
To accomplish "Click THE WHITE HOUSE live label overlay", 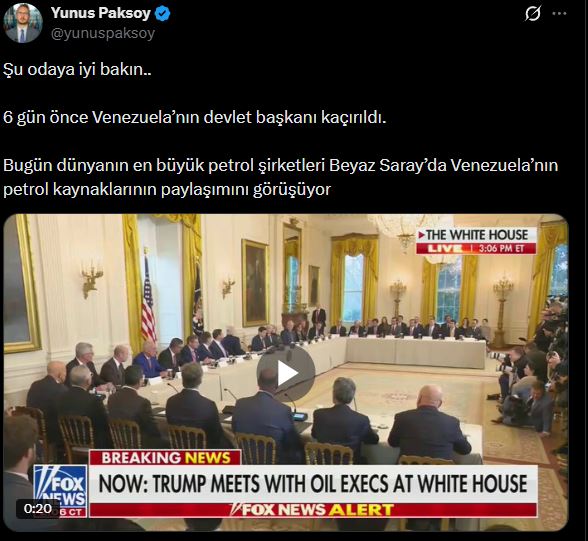I will [477, 235].
